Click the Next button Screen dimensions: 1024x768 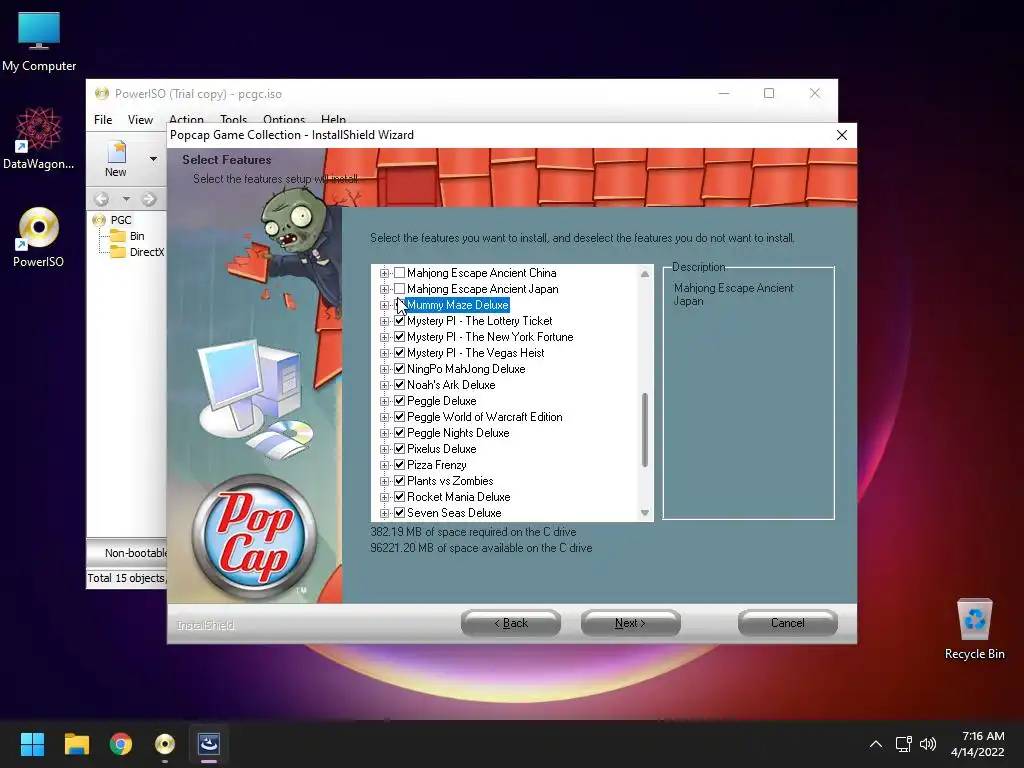point(630,623)
